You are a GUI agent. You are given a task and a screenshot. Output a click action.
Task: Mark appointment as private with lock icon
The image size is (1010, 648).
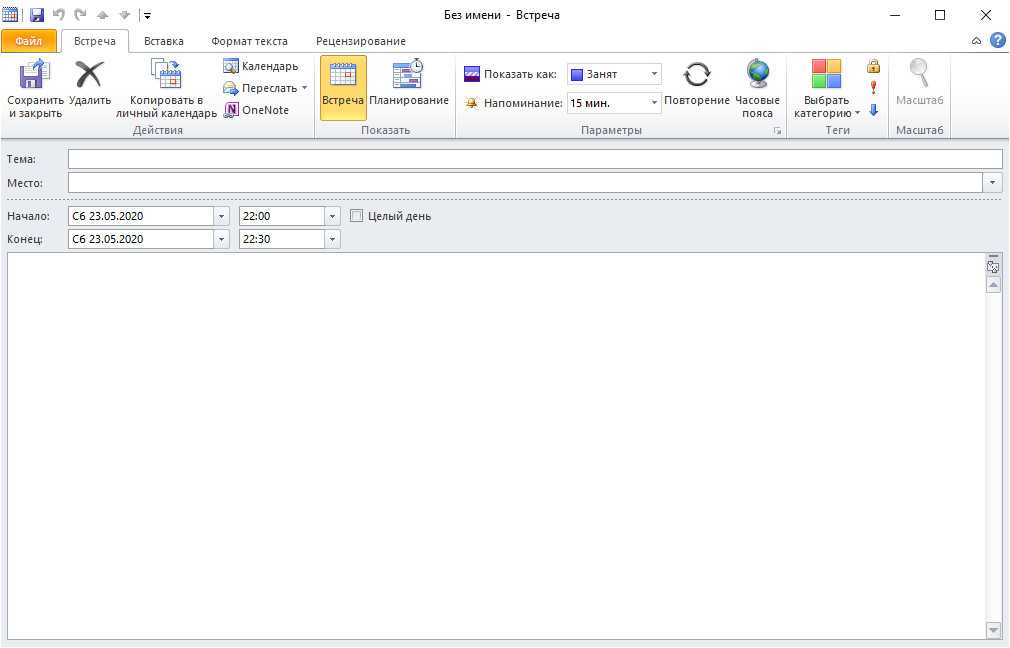[x=873, y=67]
